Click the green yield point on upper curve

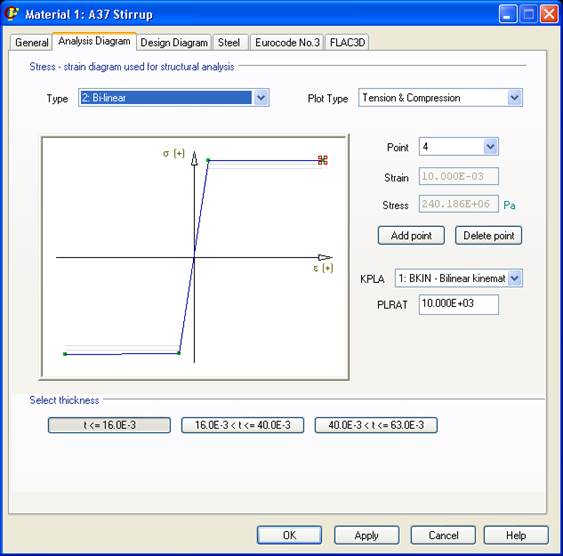click(208, 160)
